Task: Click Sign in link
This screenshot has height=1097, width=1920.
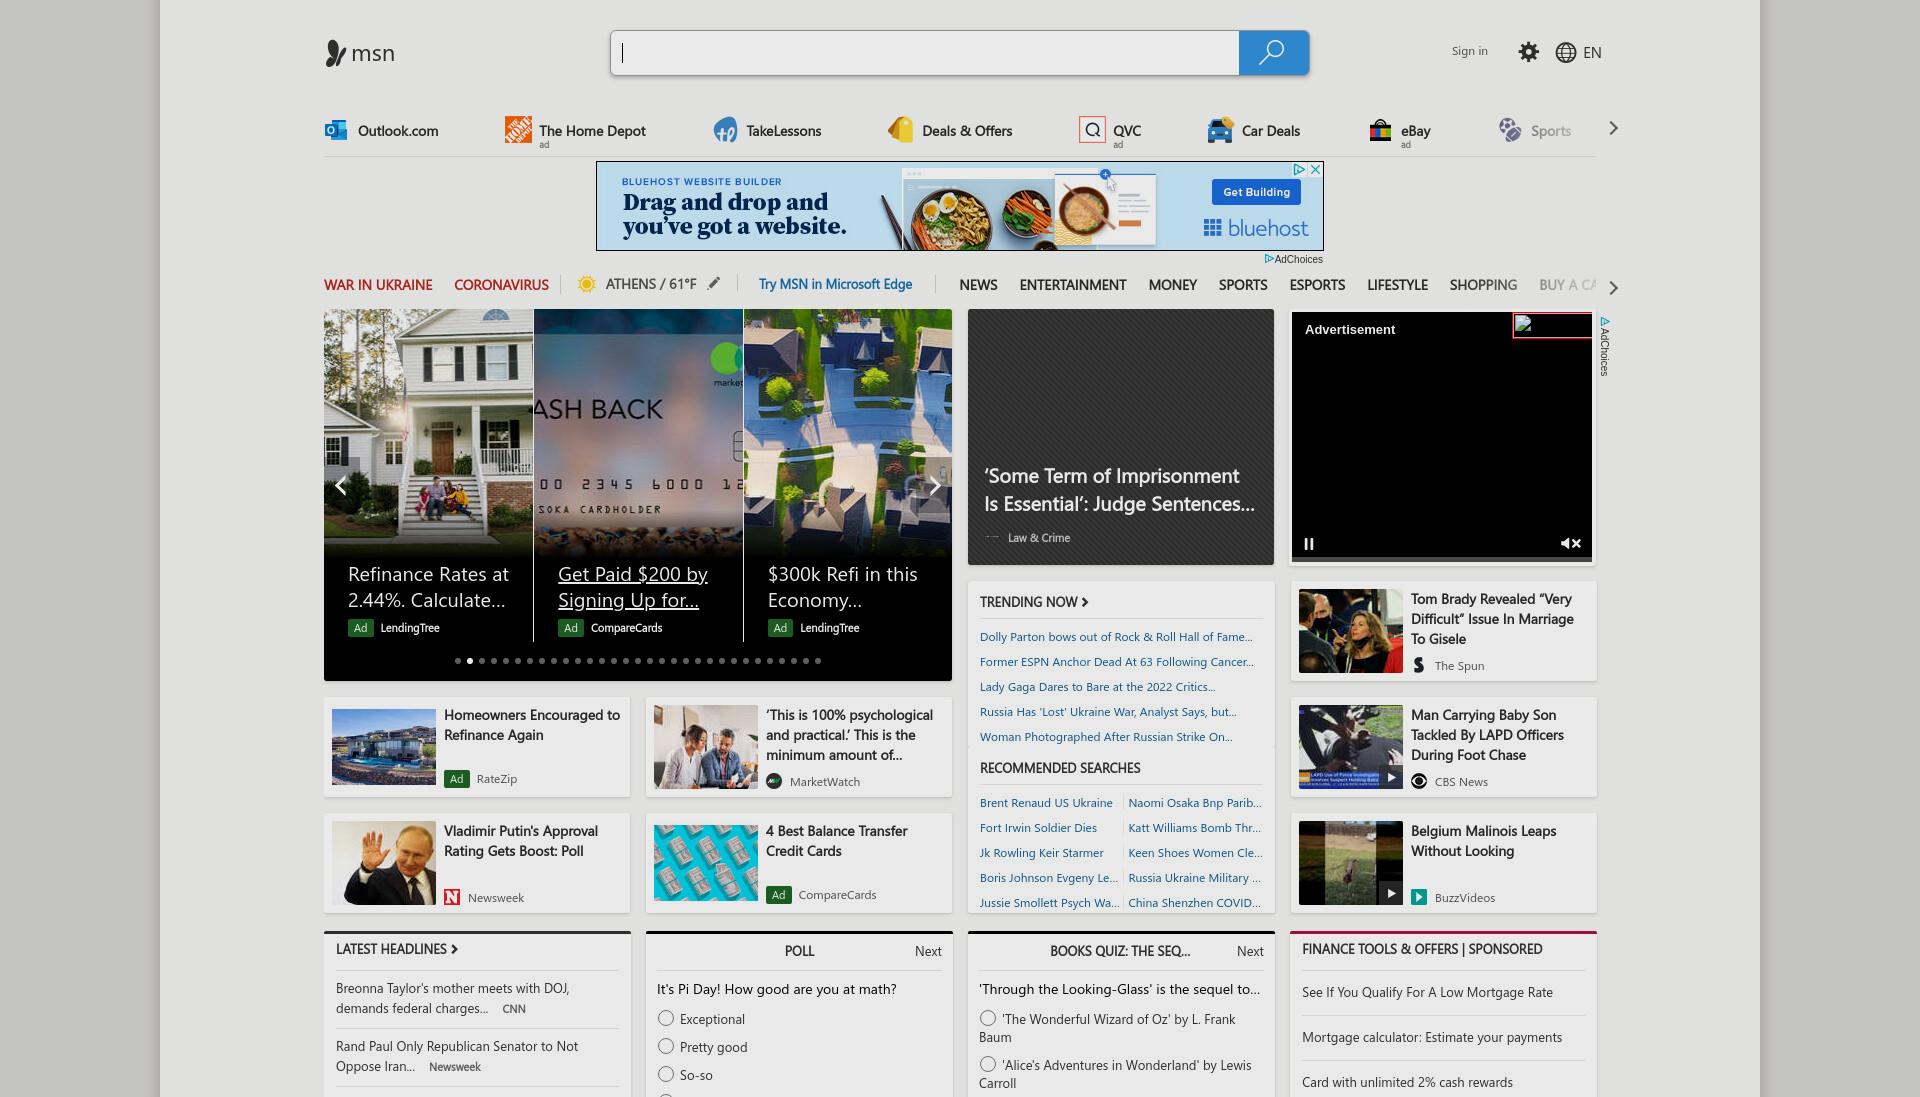Action: 1469,51
